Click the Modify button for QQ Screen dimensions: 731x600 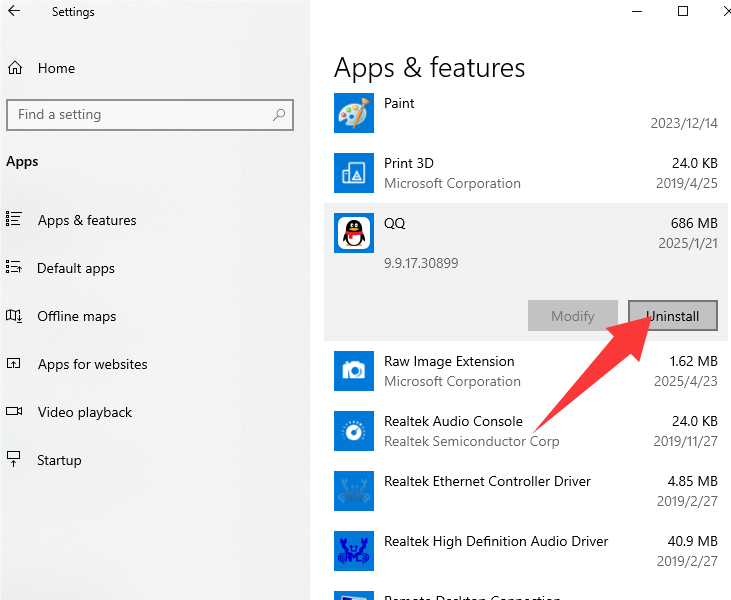tap(573, 316)
